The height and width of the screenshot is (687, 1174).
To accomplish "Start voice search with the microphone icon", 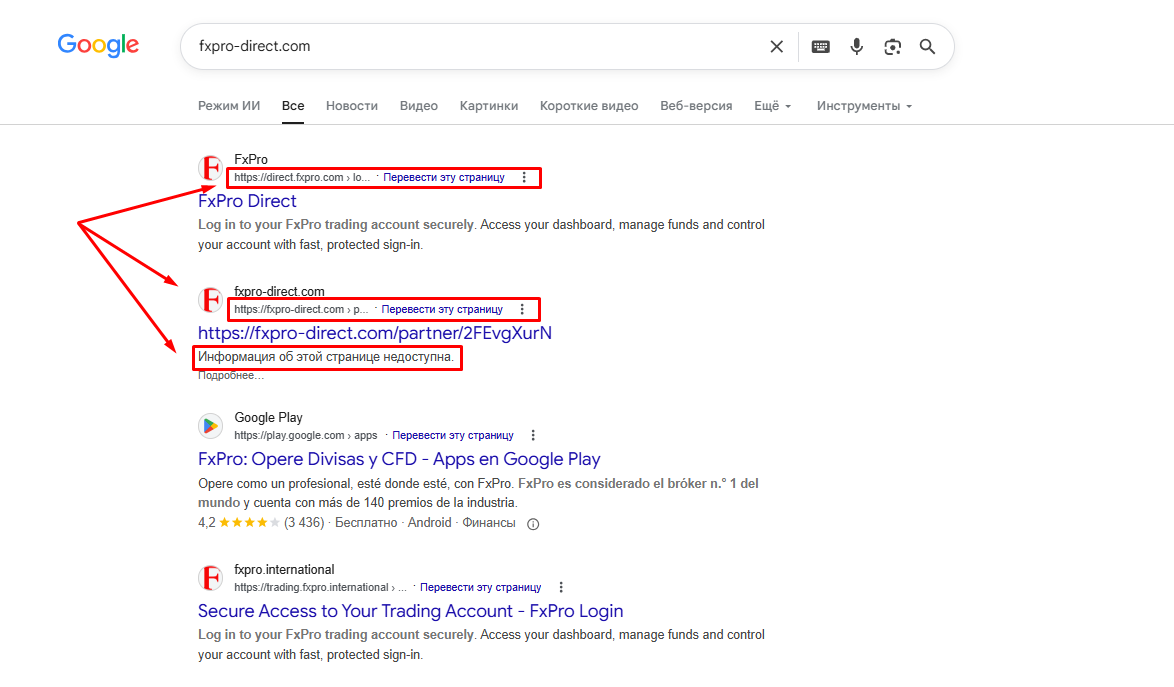I will 857,46.
